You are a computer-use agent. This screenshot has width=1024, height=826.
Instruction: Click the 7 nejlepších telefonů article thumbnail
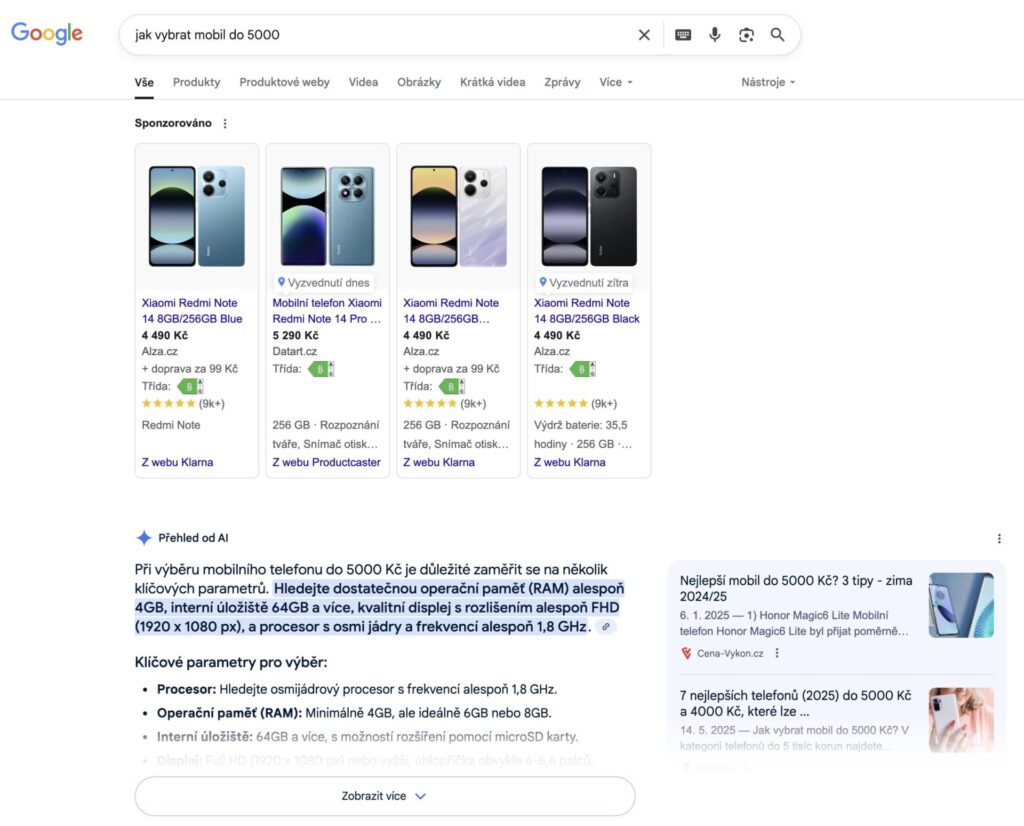tap(961, 720)
